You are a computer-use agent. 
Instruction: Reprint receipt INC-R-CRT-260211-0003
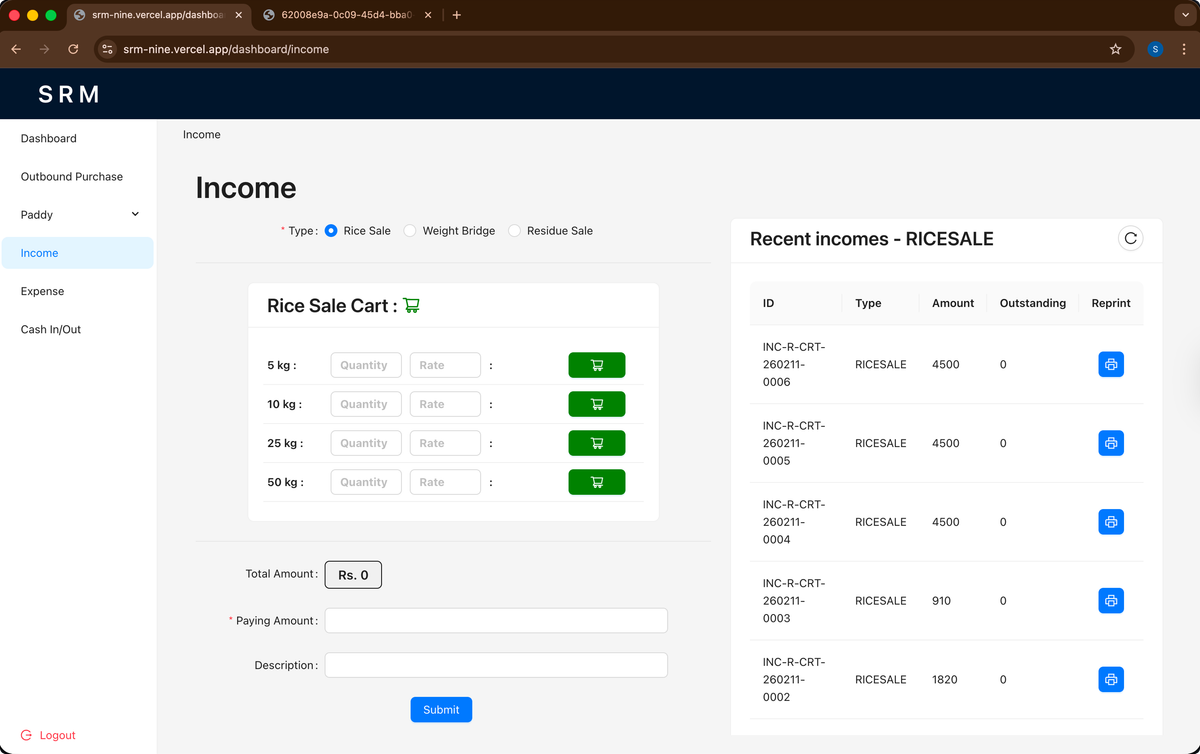[1111, 601]
